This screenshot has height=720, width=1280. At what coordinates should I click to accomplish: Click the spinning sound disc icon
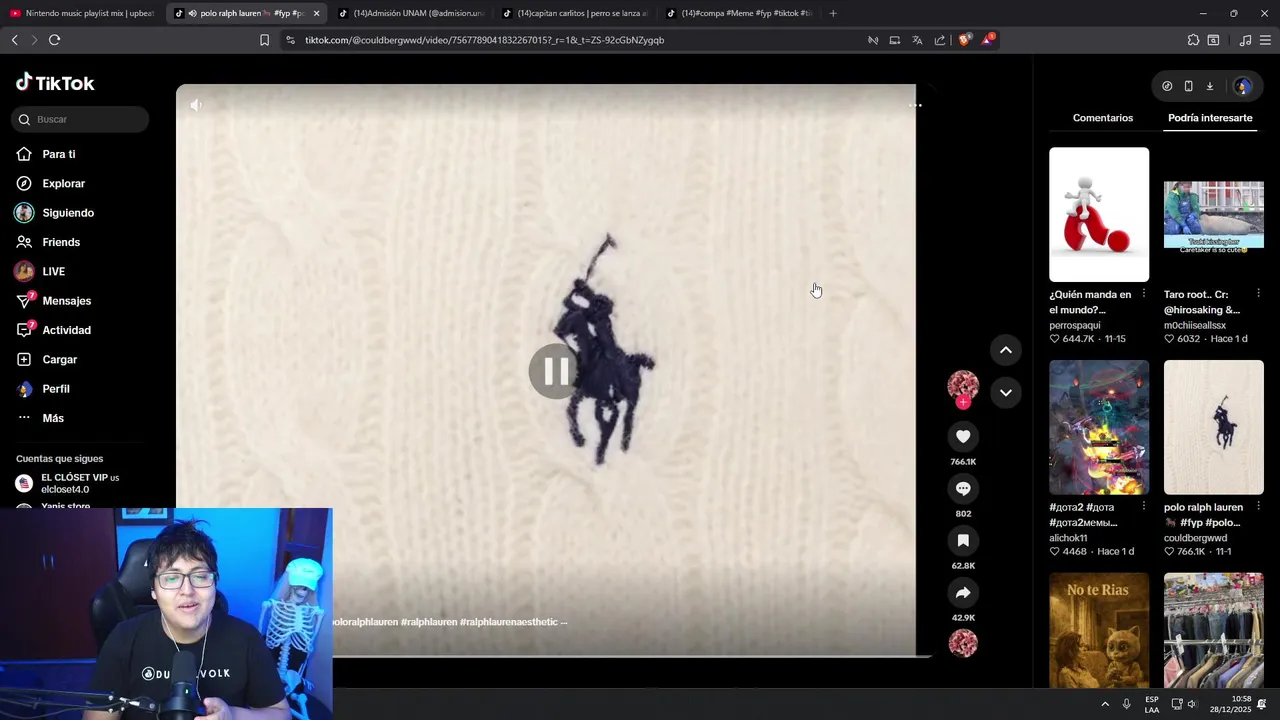click(x=963, y=643)
